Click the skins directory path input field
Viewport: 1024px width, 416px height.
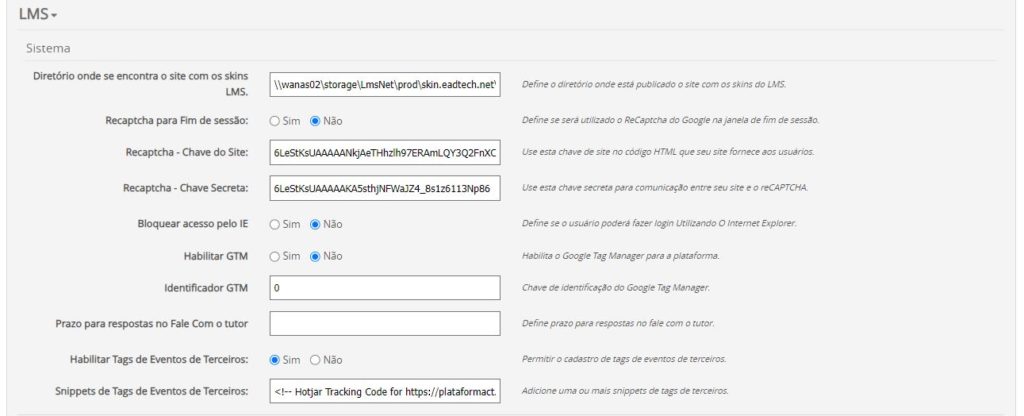pos(385,85)
